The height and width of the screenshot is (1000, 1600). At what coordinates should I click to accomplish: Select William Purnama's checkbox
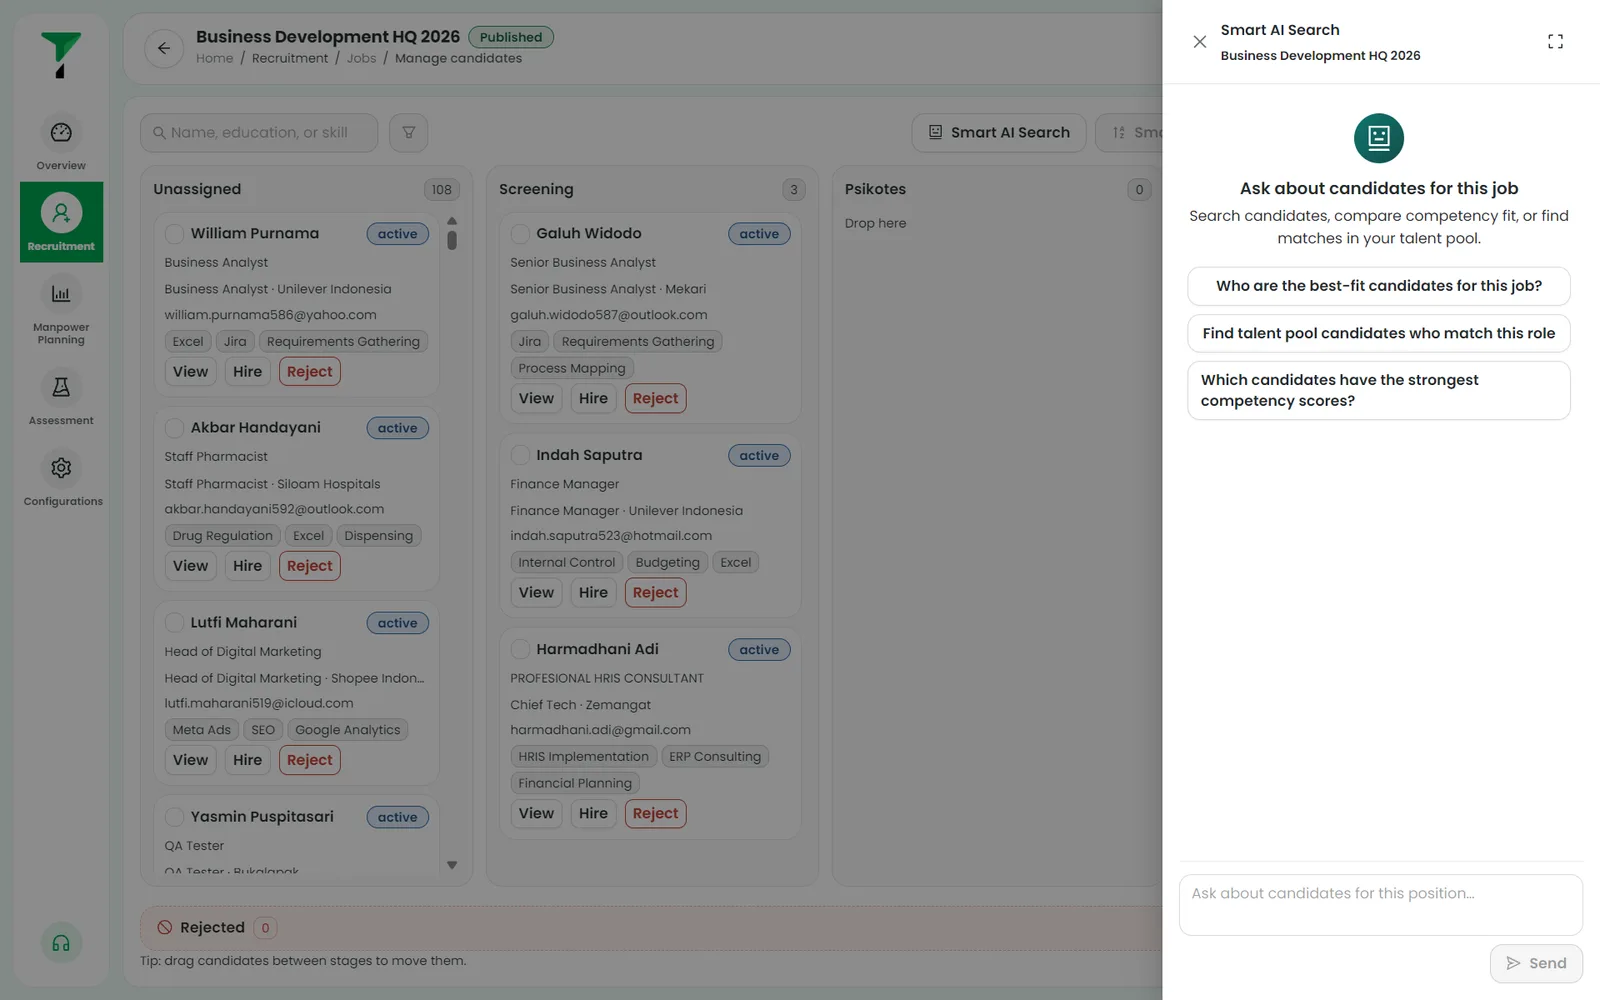[x=174, y=234]
